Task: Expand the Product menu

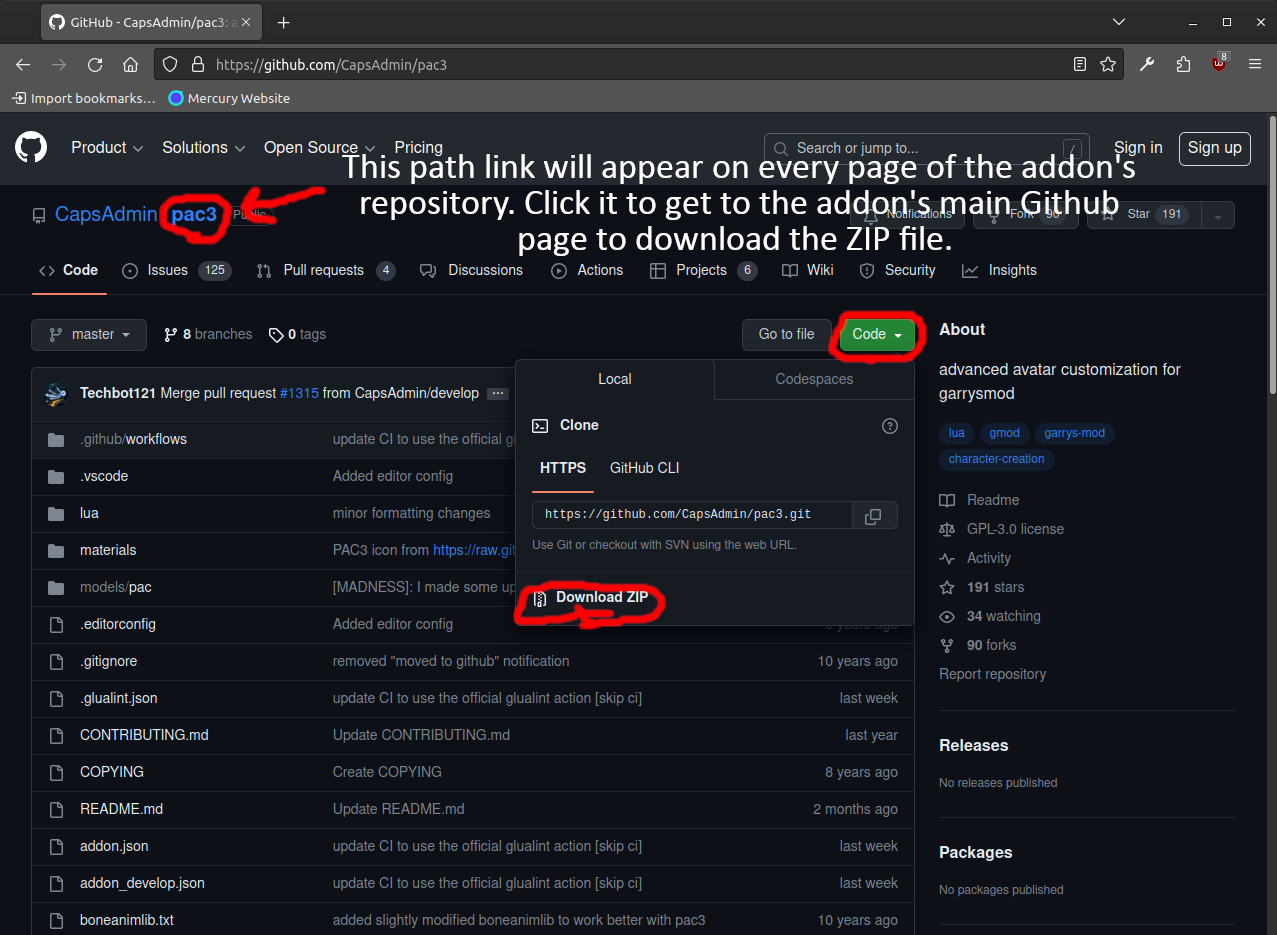Action: (x=107, y=147)
